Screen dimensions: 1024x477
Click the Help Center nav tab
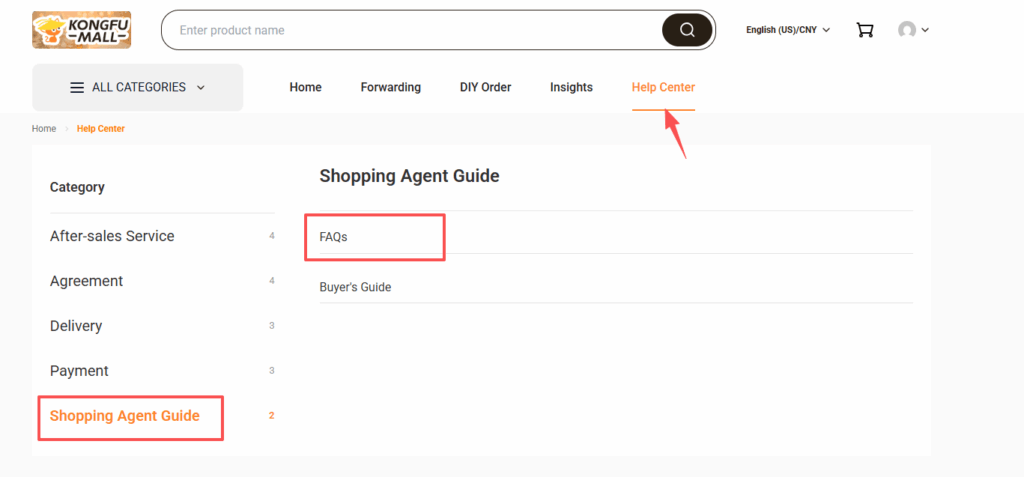[x=663, y=88]
